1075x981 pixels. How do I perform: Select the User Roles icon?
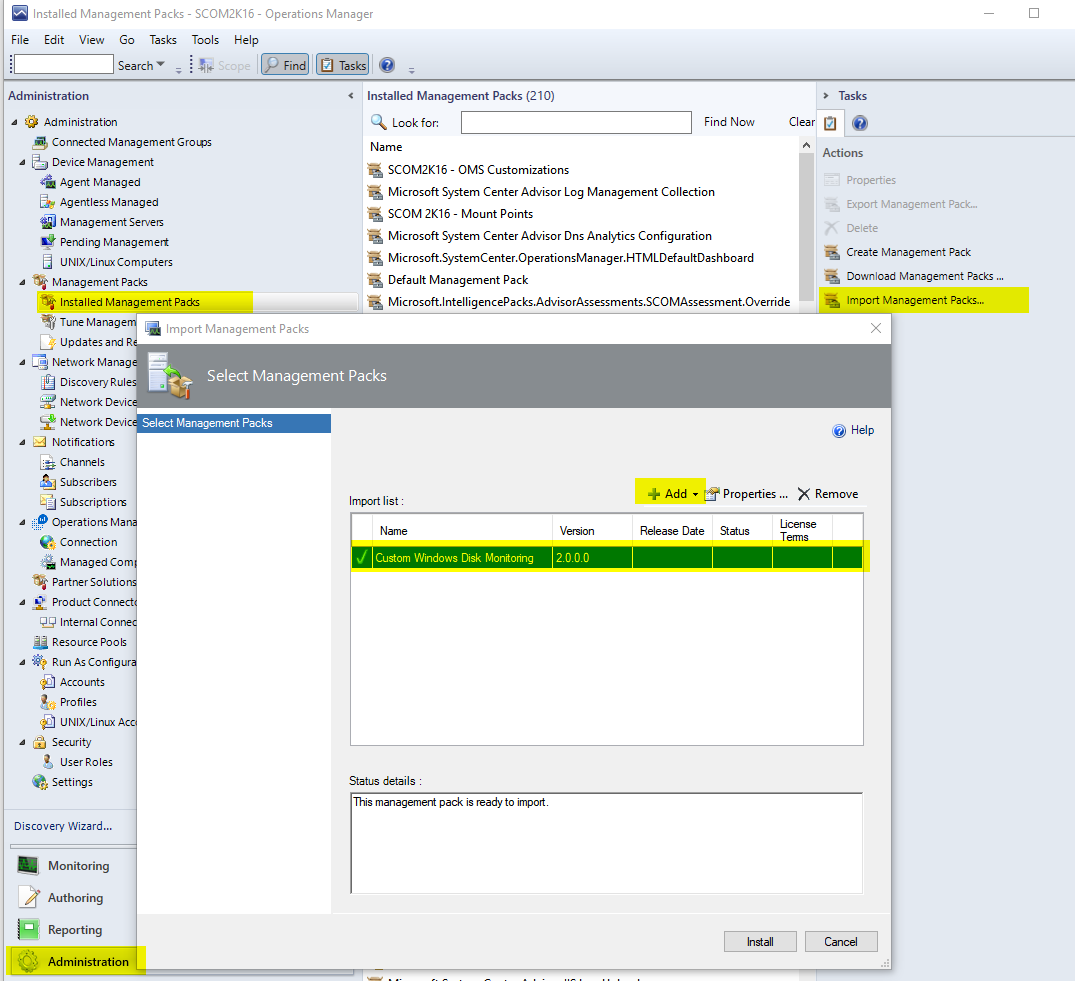pyautogui.click(x=48, y=762)
